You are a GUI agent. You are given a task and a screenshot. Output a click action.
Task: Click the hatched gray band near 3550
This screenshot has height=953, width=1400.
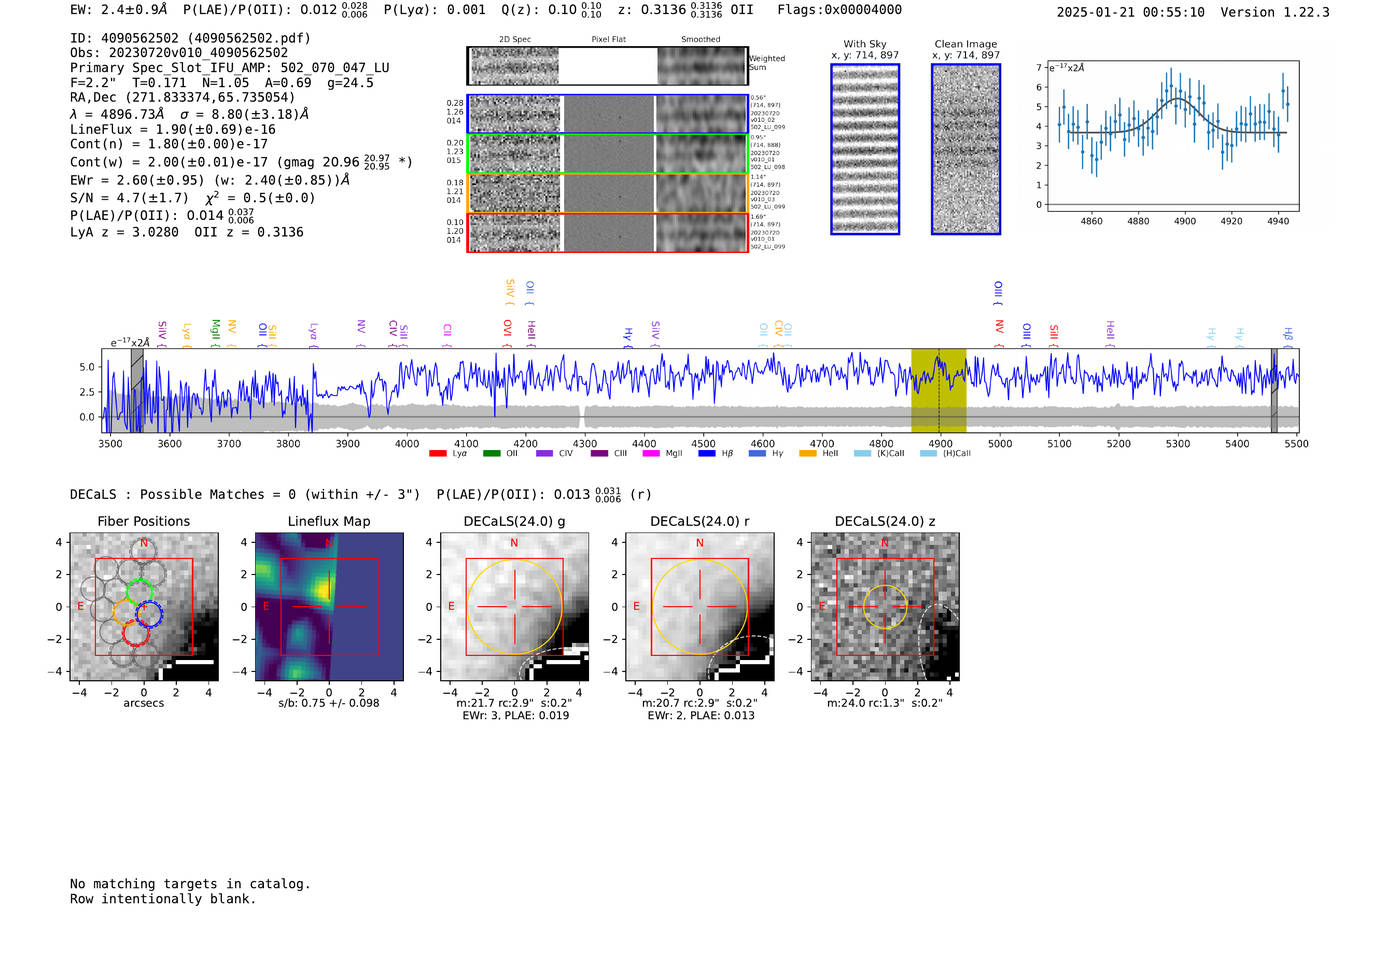pyautogui.click(x=137, y=391)
